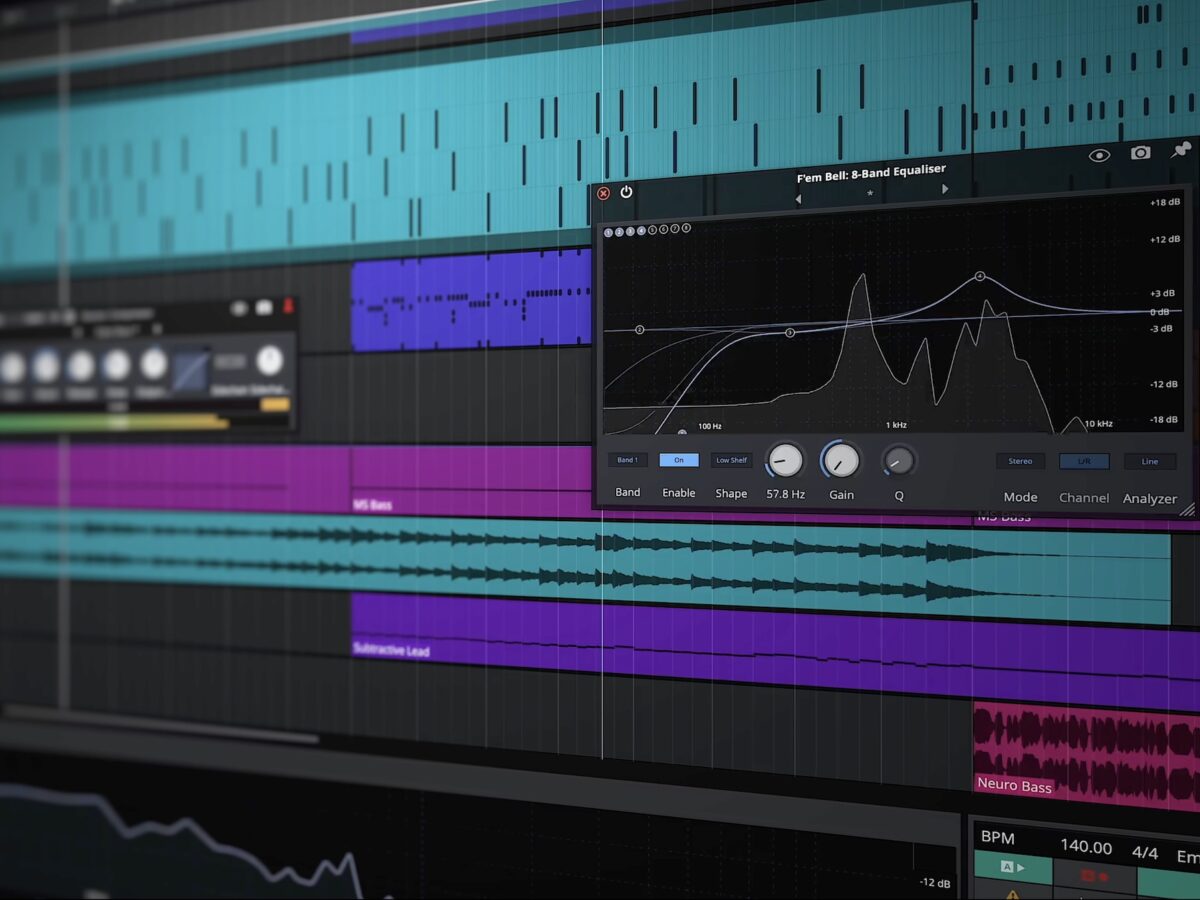Screen dimensions: 1200x900
Task: Go to previous equaliser preset arrow
Action: [x=798, y=199]
